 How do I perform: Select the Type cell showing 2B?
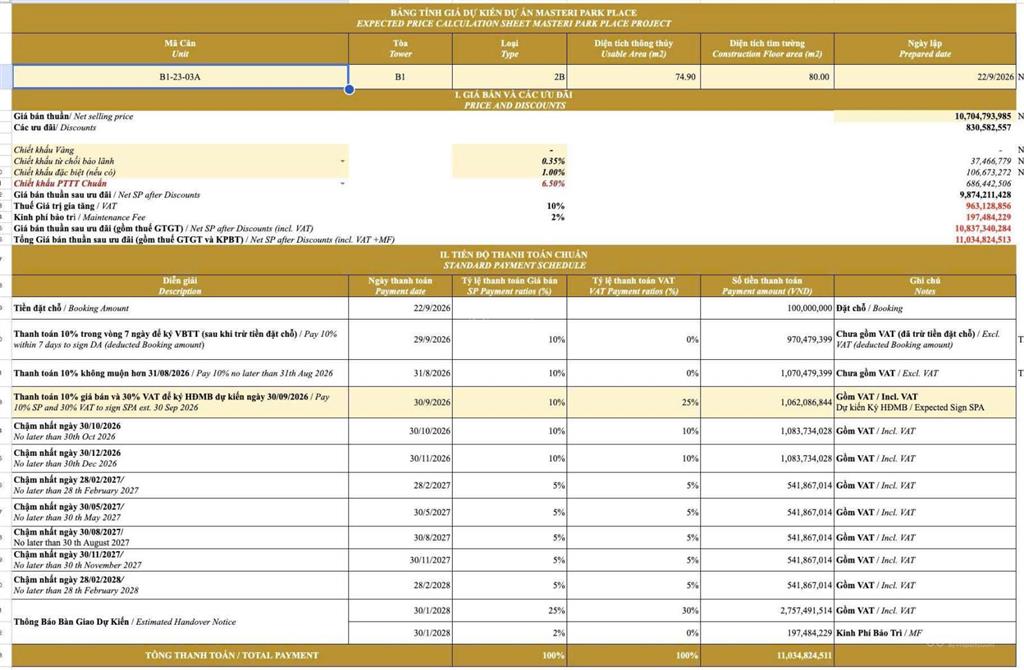pos(509,76)
